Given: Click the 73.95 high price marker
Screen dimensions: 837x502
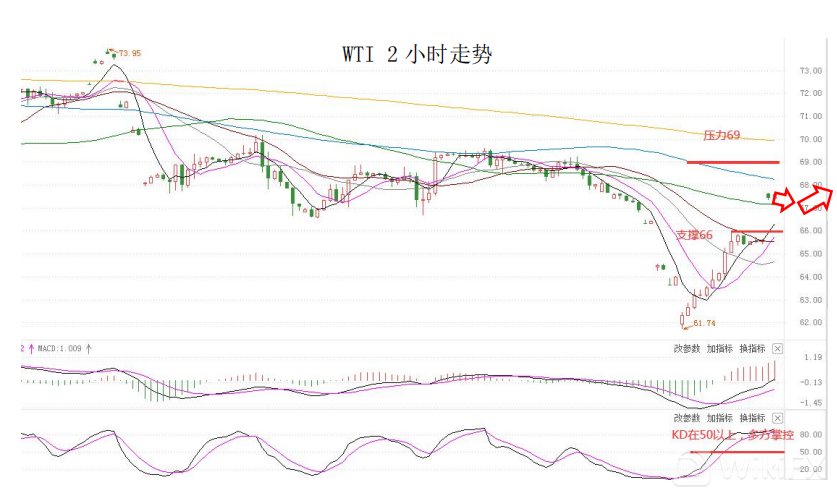Looking at the screenshot, I should 130,53.
